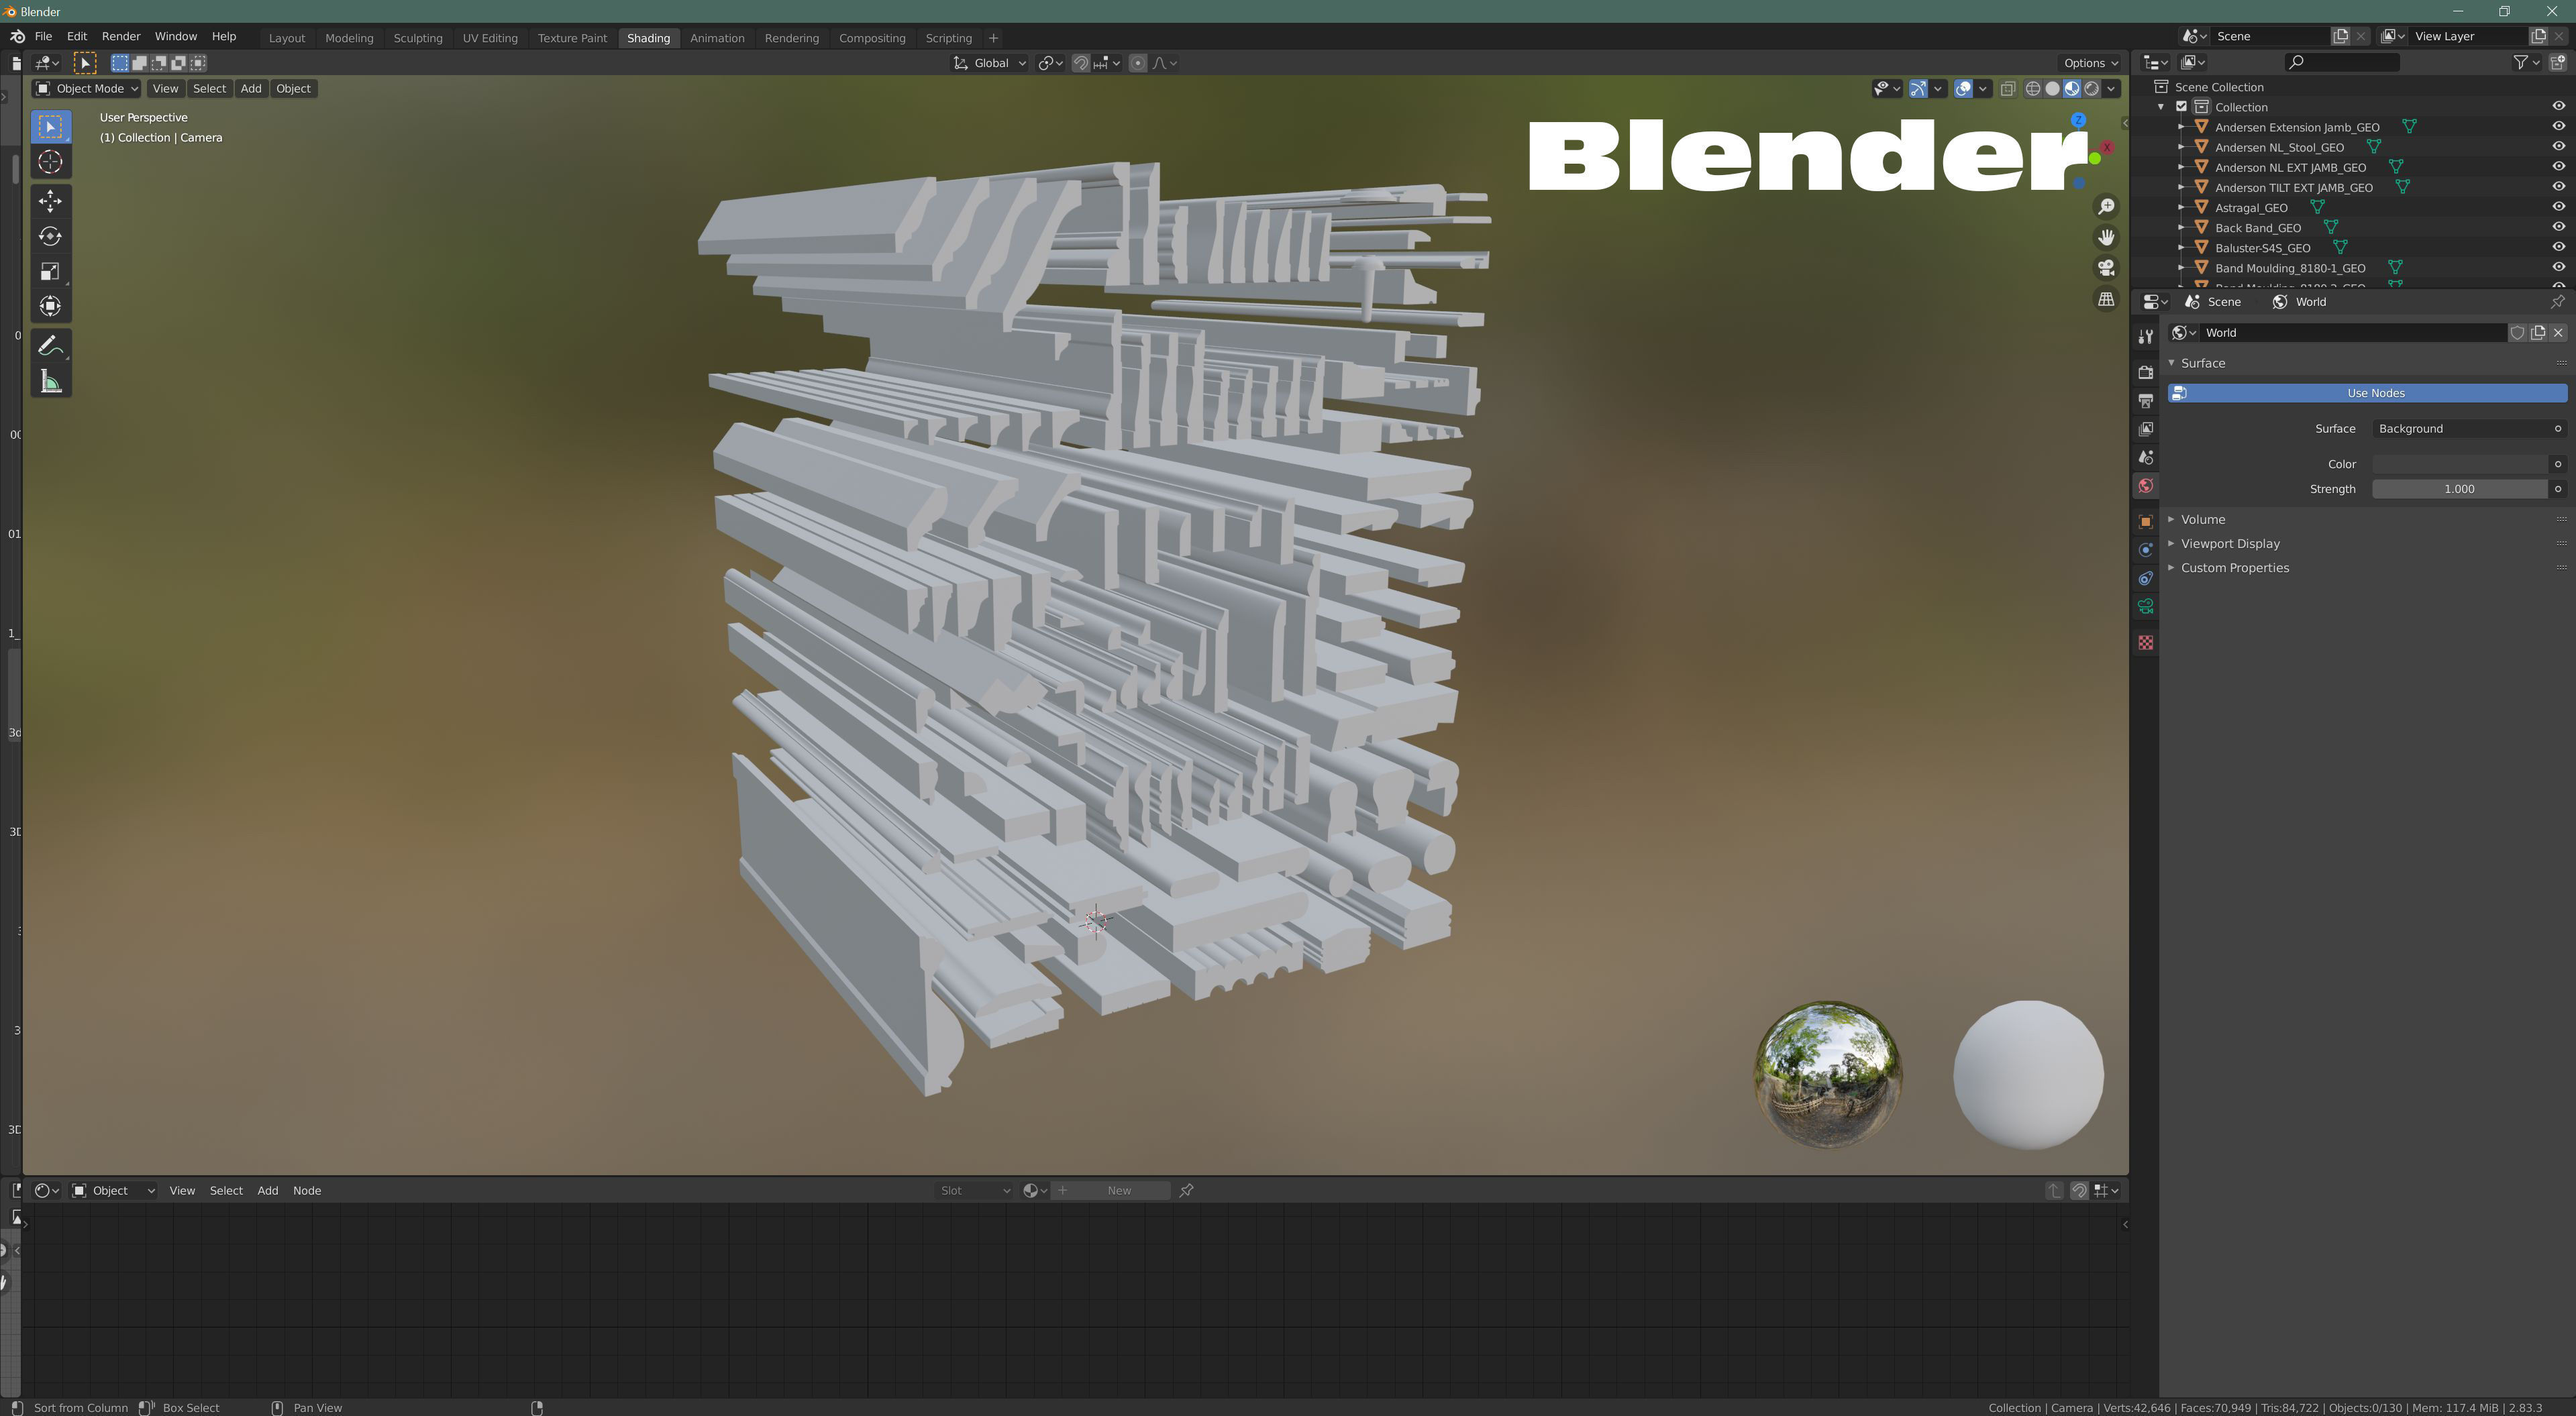This screenshot has height=1416, width=2576.
Task: Open the Physics properties tab
Action: pos(2145,550)
